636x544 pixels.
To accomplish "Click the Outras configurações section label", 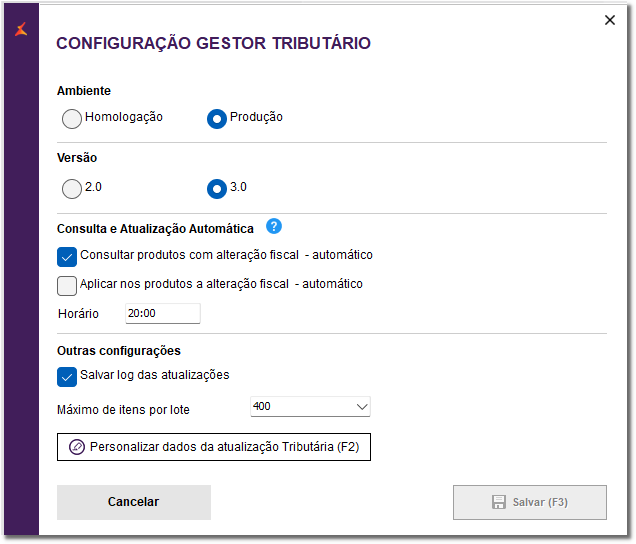I will pos(119,351).
